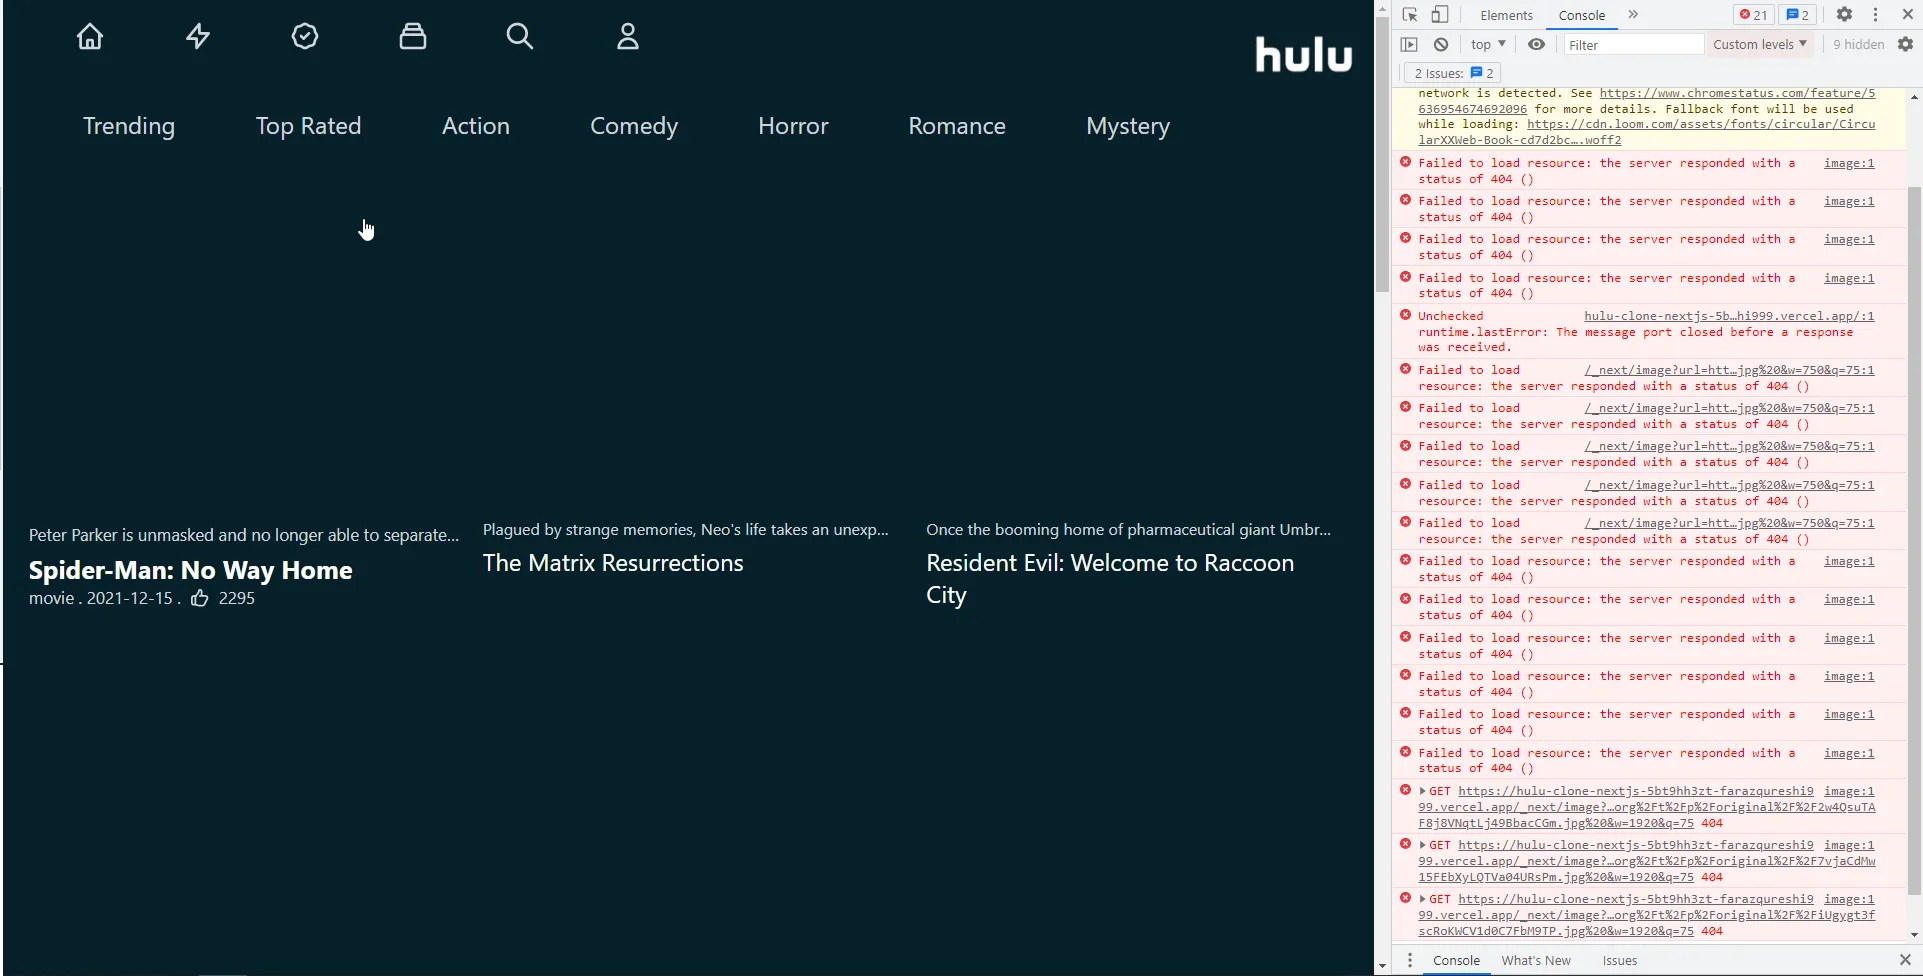Select the Console tab in bottom drawer
The height and width of the screenshot is (976, 1923).
click(1456, 960)
